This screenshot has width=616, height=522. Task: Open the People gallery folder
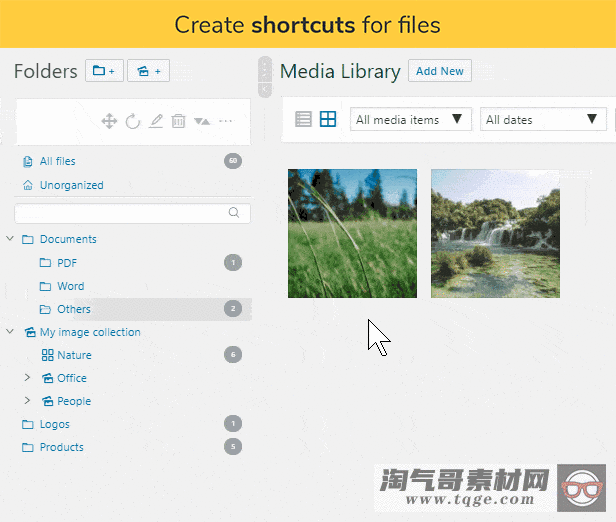click(x=74, y=401)
